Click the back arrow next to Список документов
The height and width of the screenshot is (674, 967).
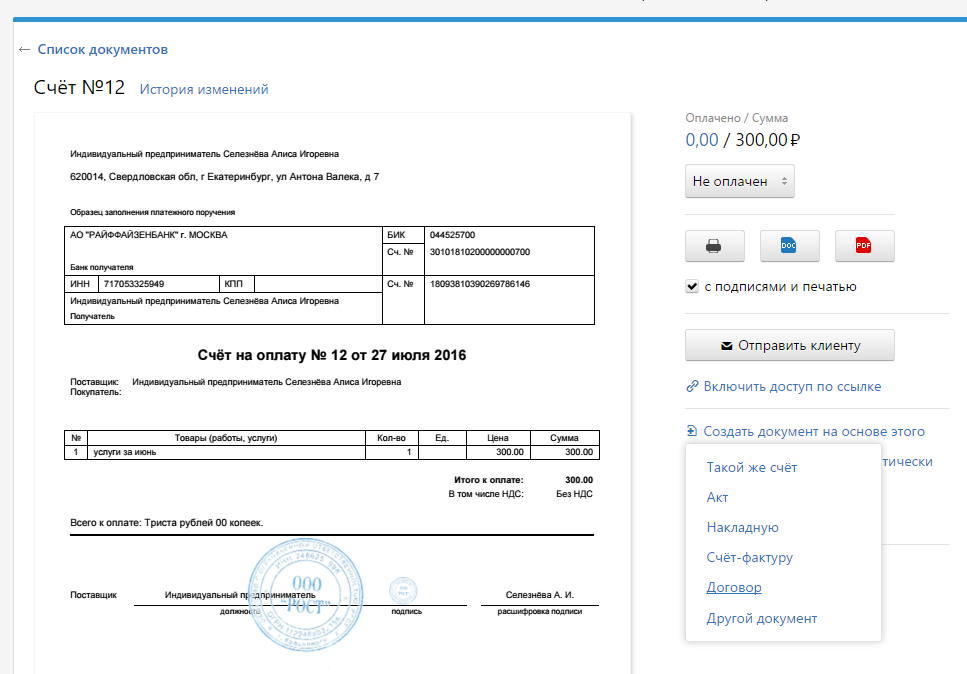[24, 49]
